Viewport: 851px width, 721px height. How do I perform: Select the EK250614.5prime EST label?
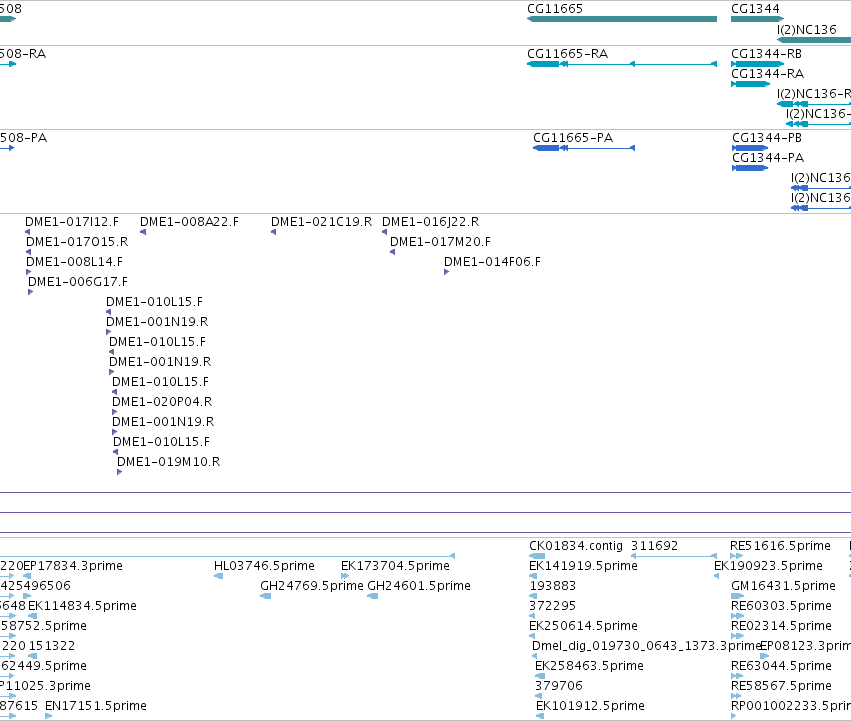[x=583, y=627]
